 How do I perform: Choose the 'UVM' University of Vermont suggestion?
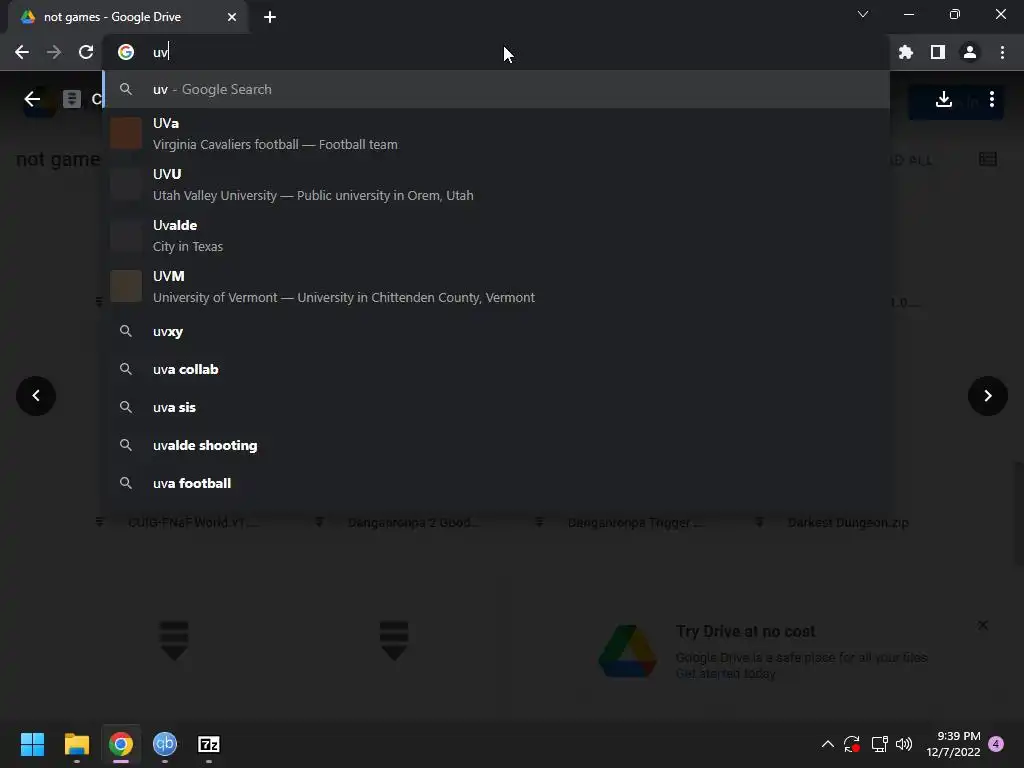click(496, 287)
